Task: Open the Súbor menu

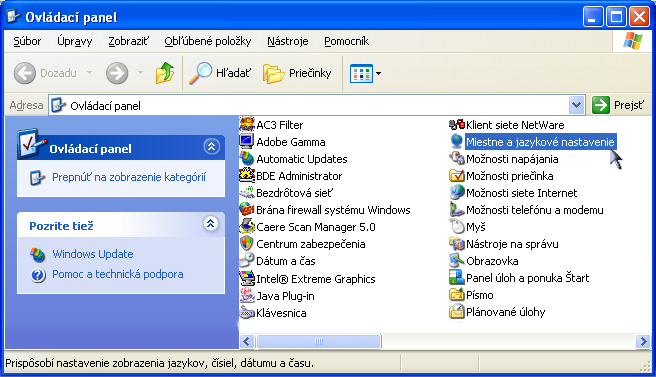Action: 27,41
